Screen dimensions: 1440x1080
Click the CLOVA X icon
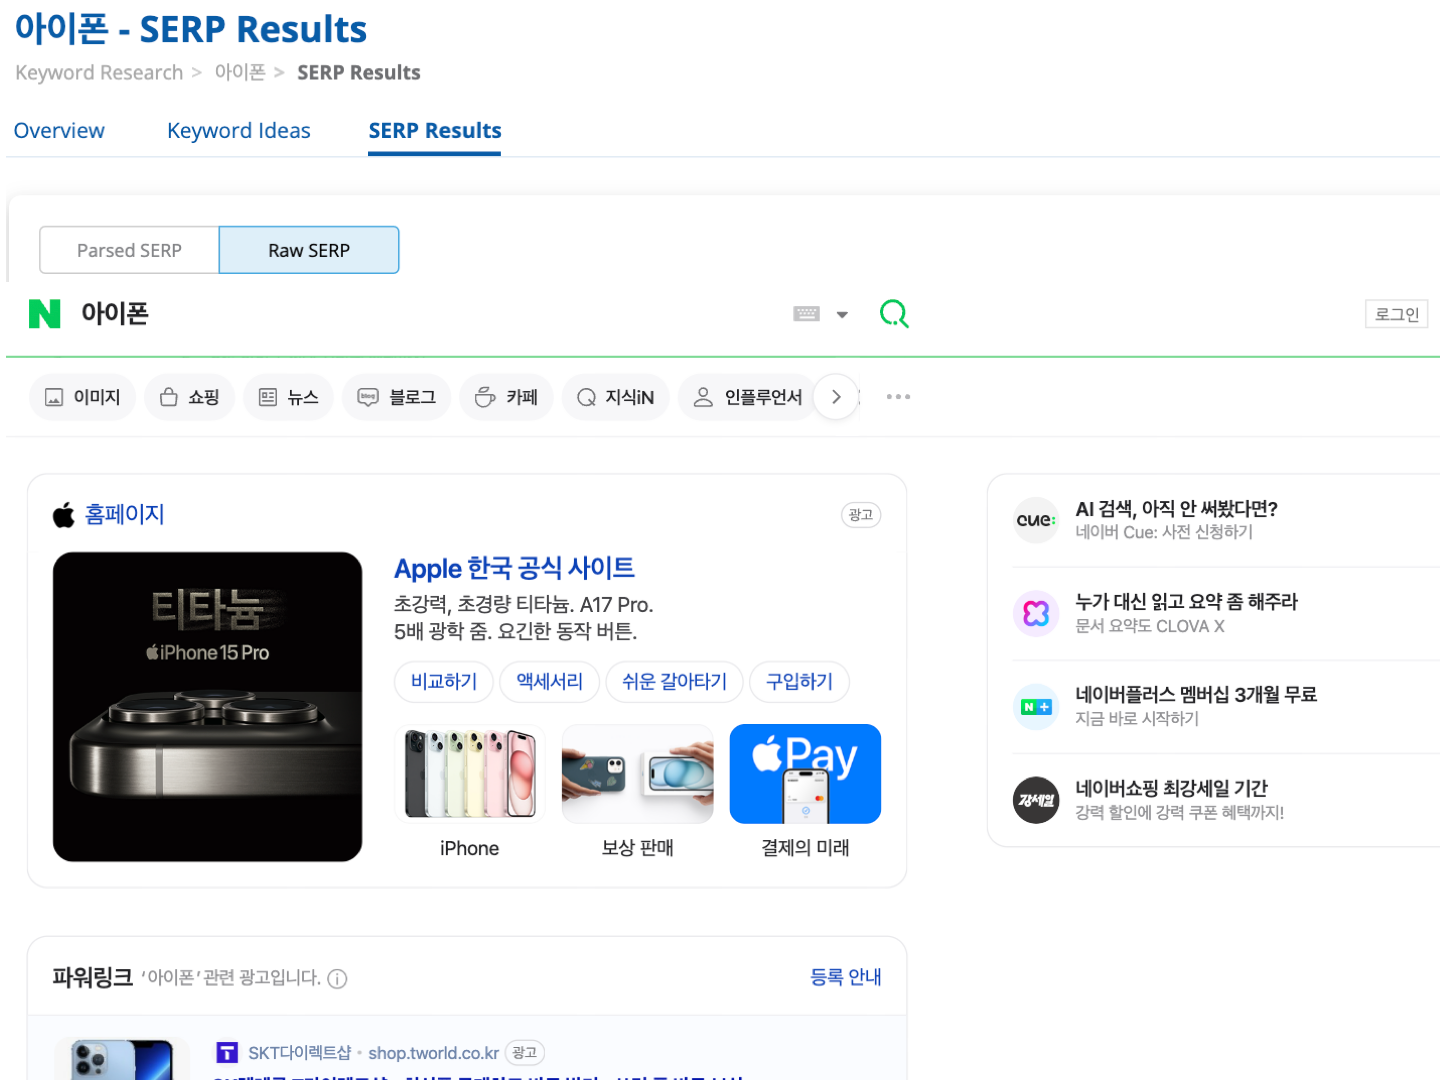[x=1036, y=613]
